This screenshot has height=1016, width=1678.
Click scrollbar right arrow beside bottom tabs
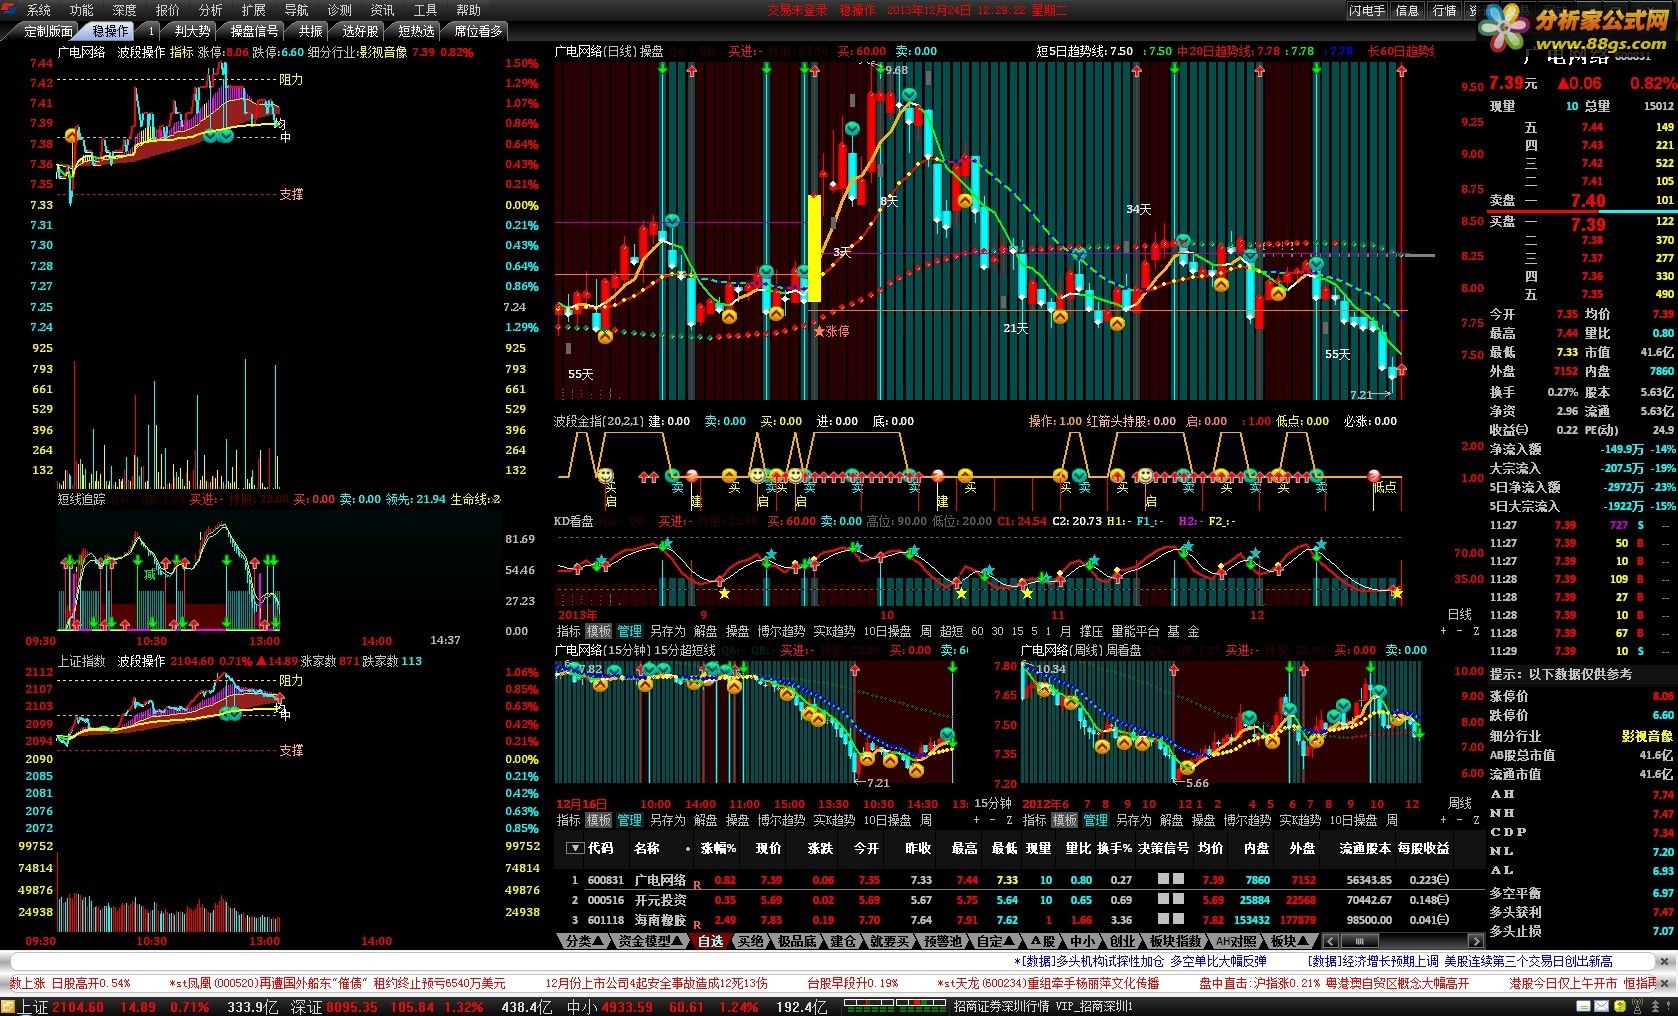1476,941
